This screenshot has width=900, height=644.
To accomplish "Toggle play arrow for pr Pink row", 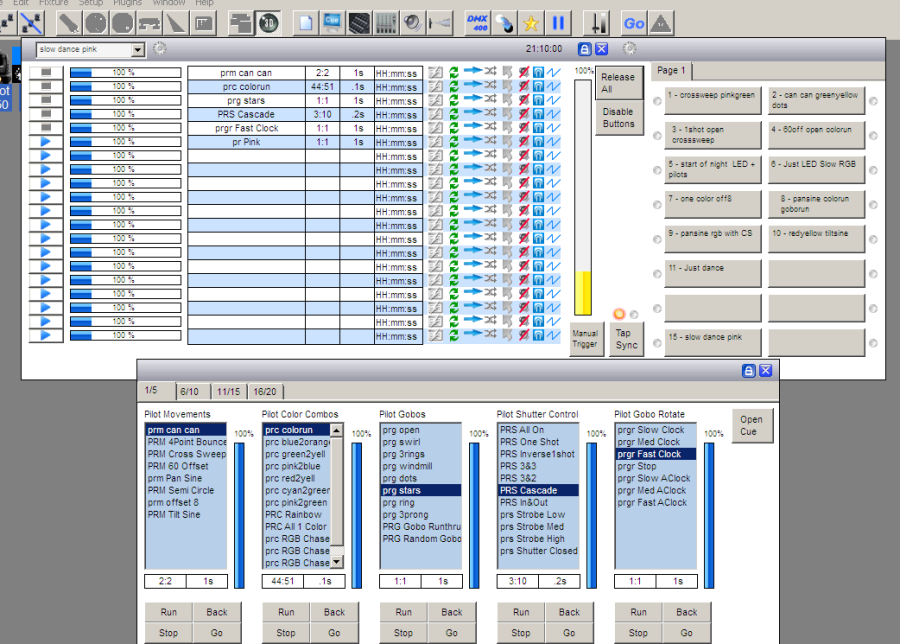I will (46, 141).
